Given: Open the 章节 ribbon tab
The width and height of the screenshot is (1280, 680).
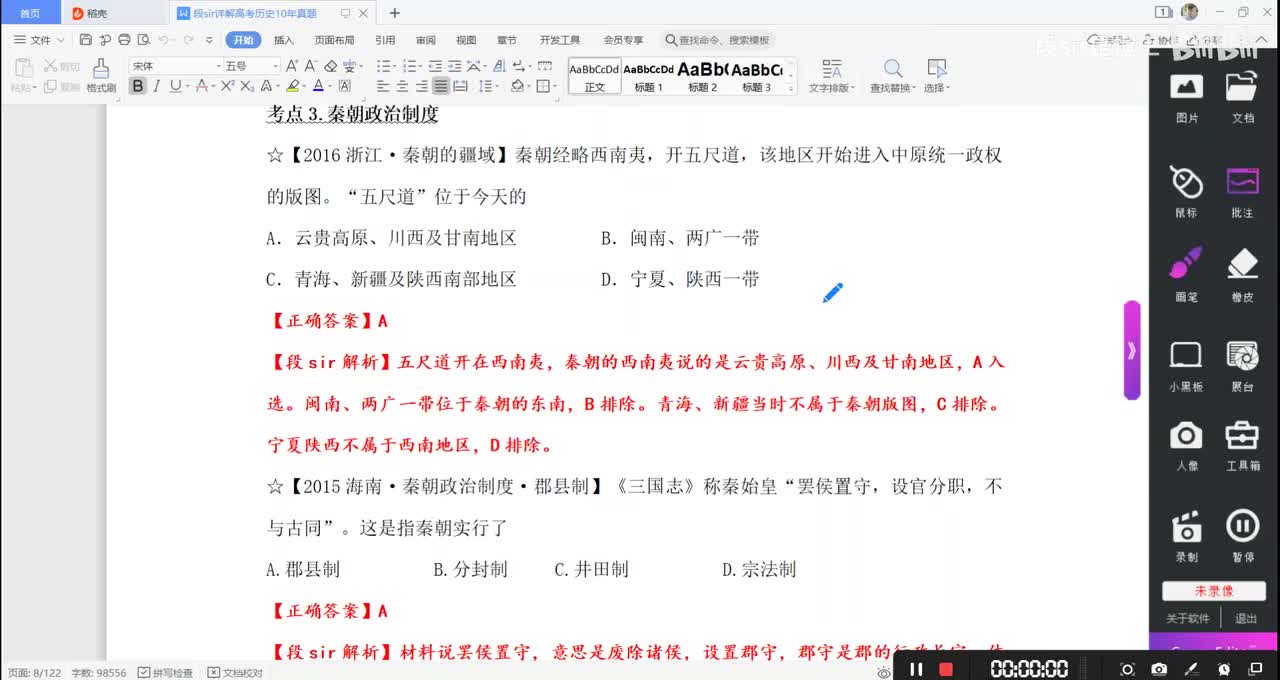Looking at the screenshot, I should (507, 40).
